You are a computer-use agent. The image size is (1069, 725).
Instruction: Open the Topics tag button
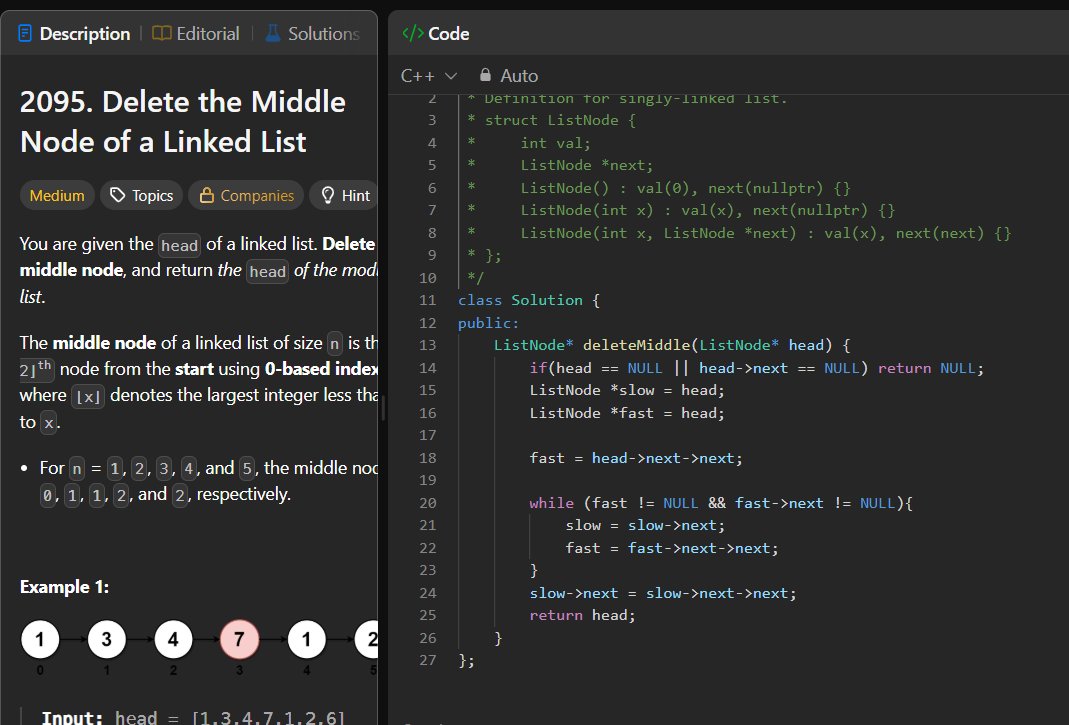tap(142, 196)
